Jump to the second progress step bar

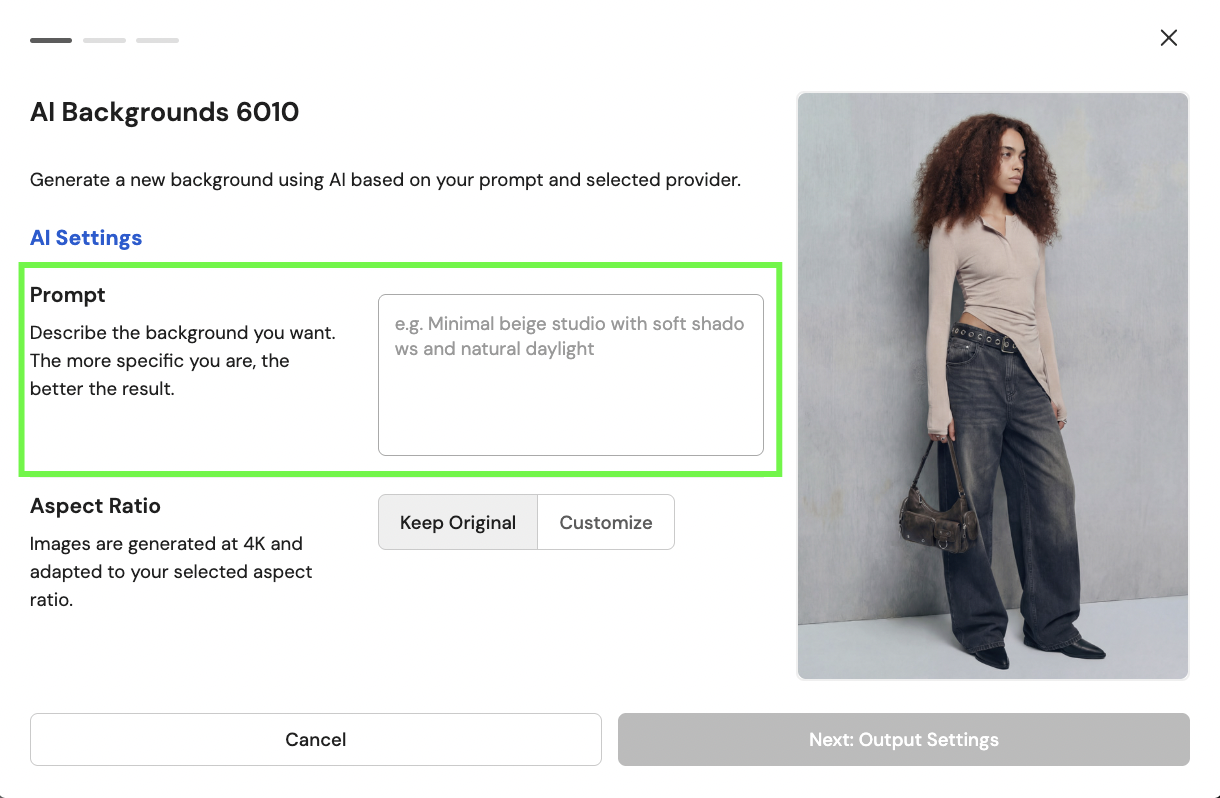(x=104, y=40)
